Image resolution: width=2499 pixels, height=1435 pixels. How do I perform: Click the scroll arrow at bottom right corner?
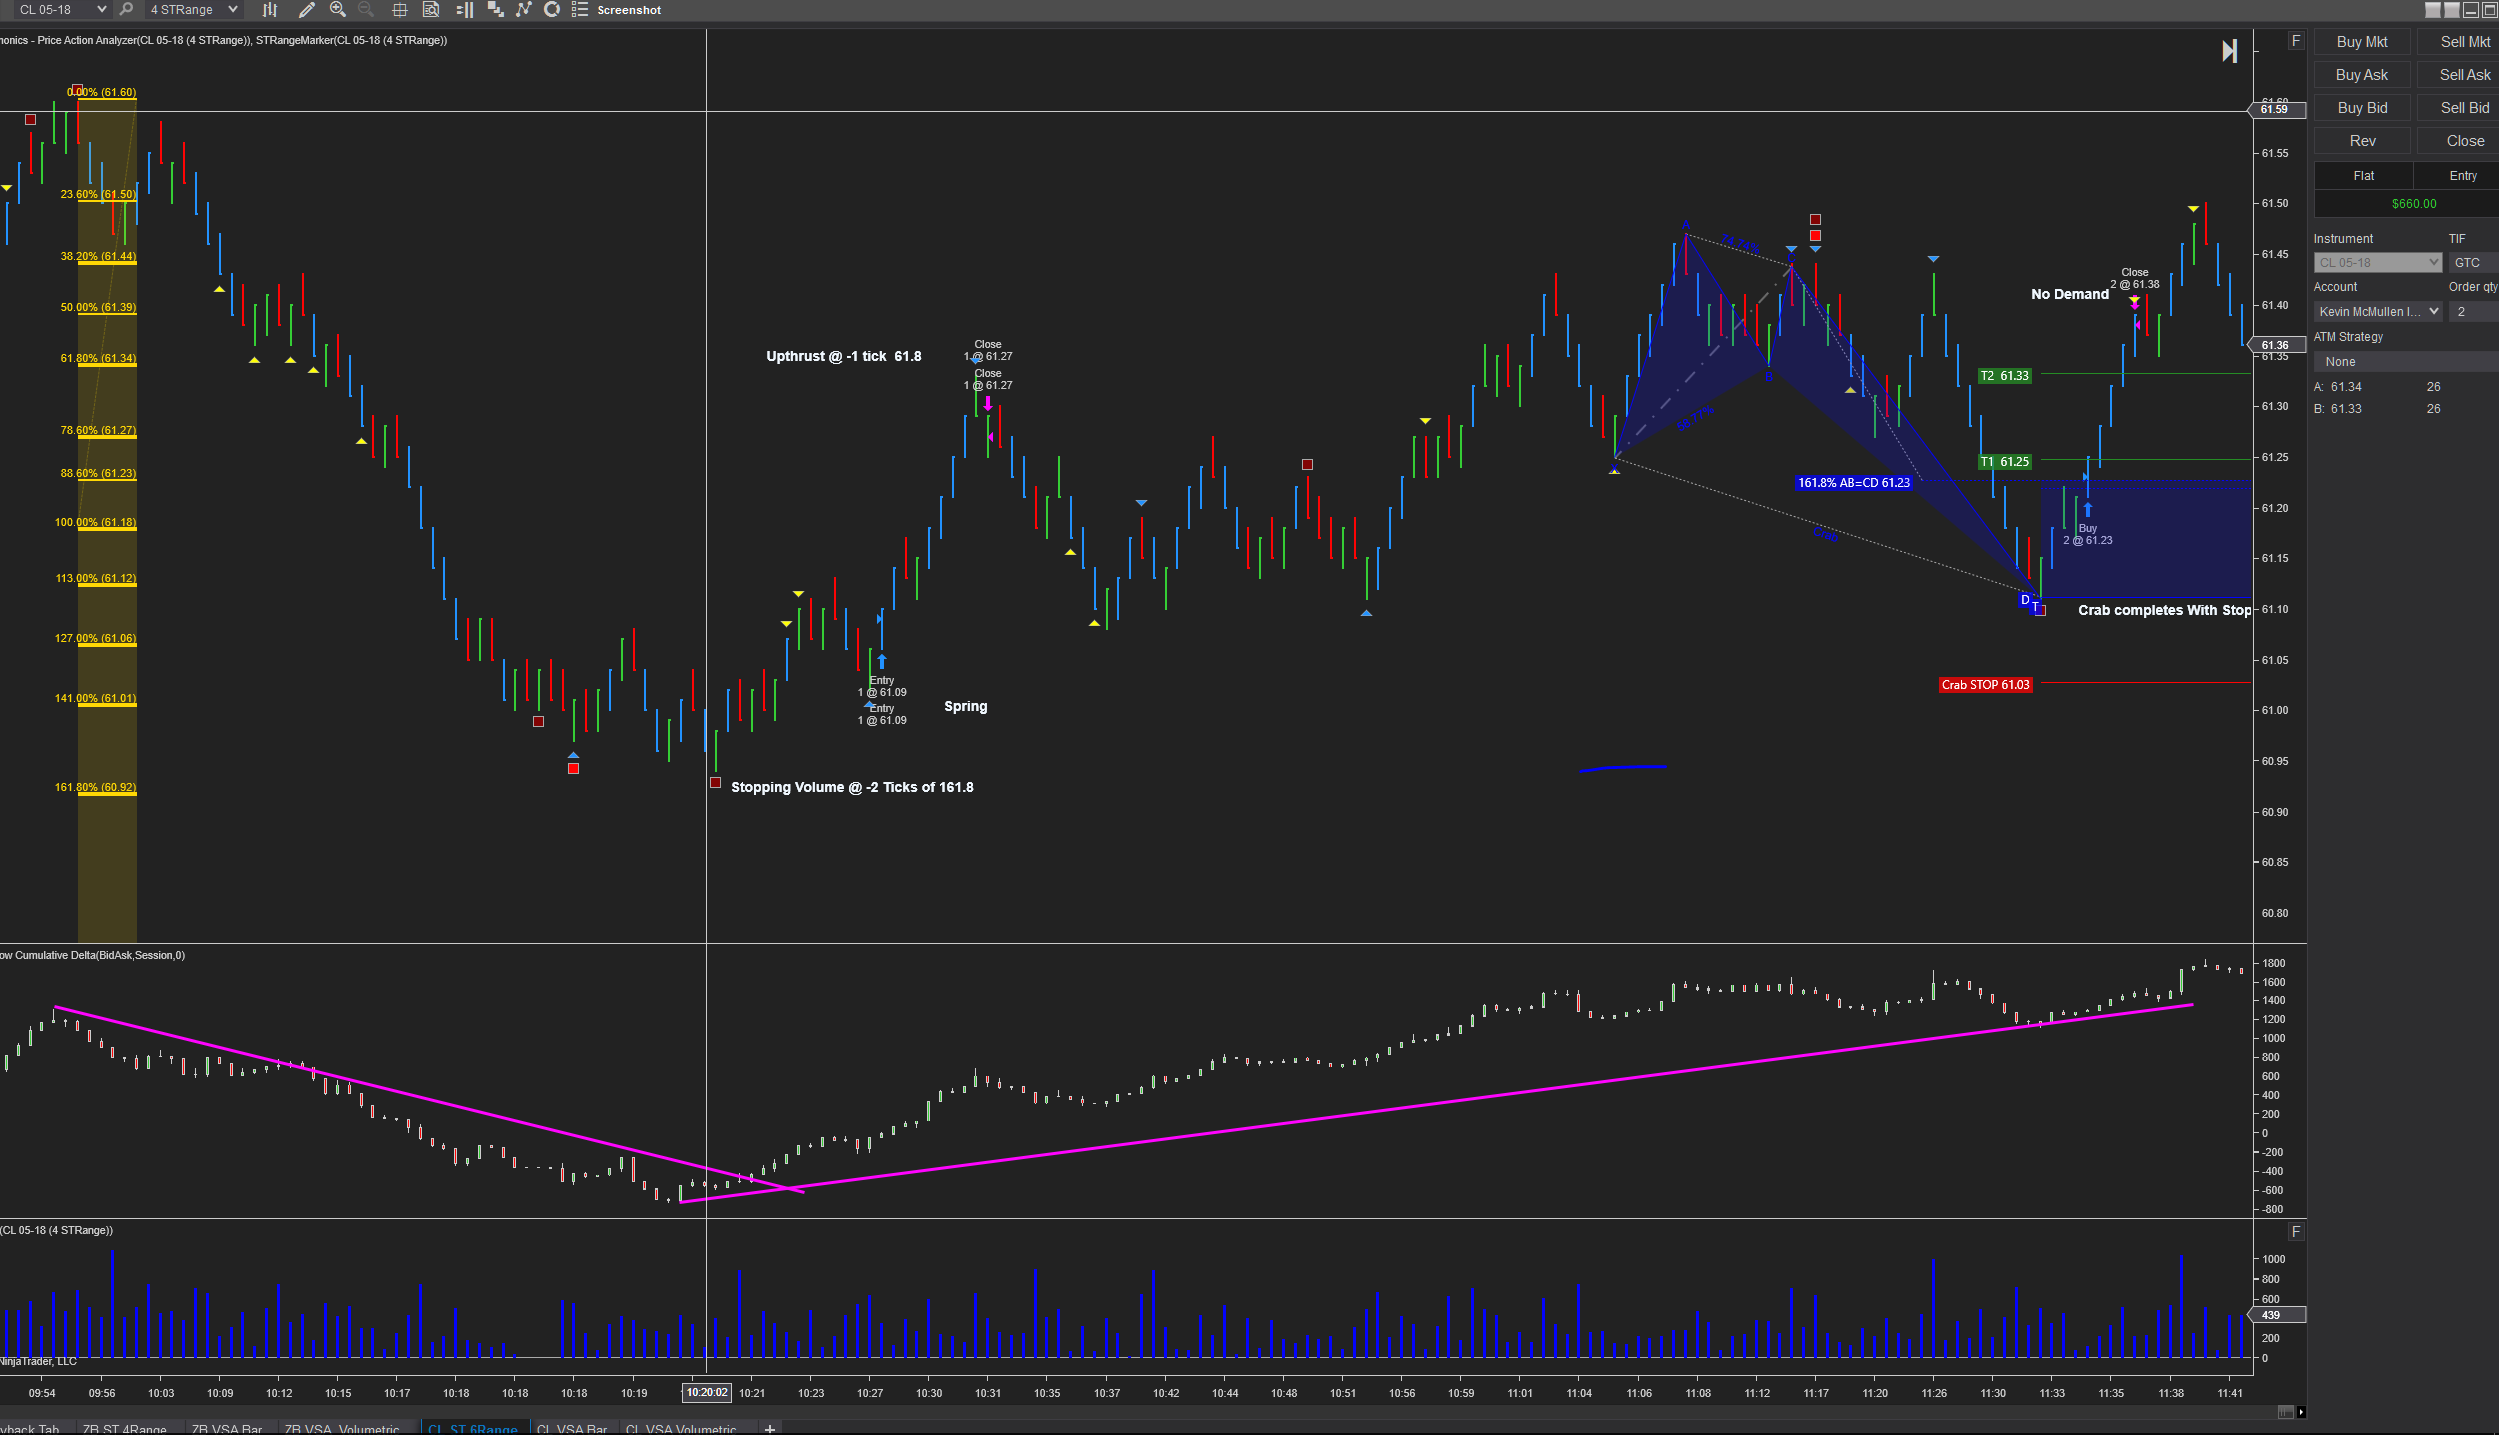pyautogui.click(x=2301, y=1412)
